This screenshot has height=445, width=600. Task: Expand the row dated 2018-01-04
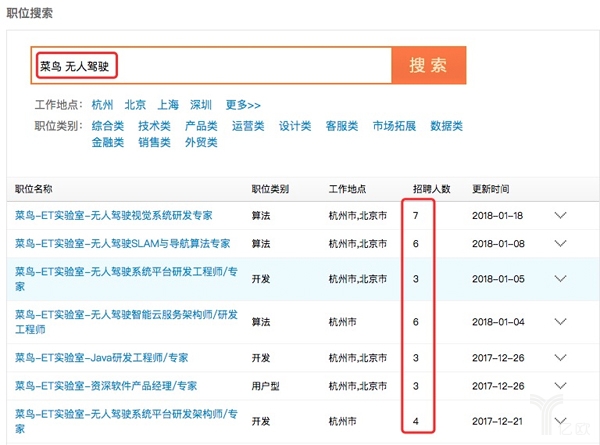[560, 321]
